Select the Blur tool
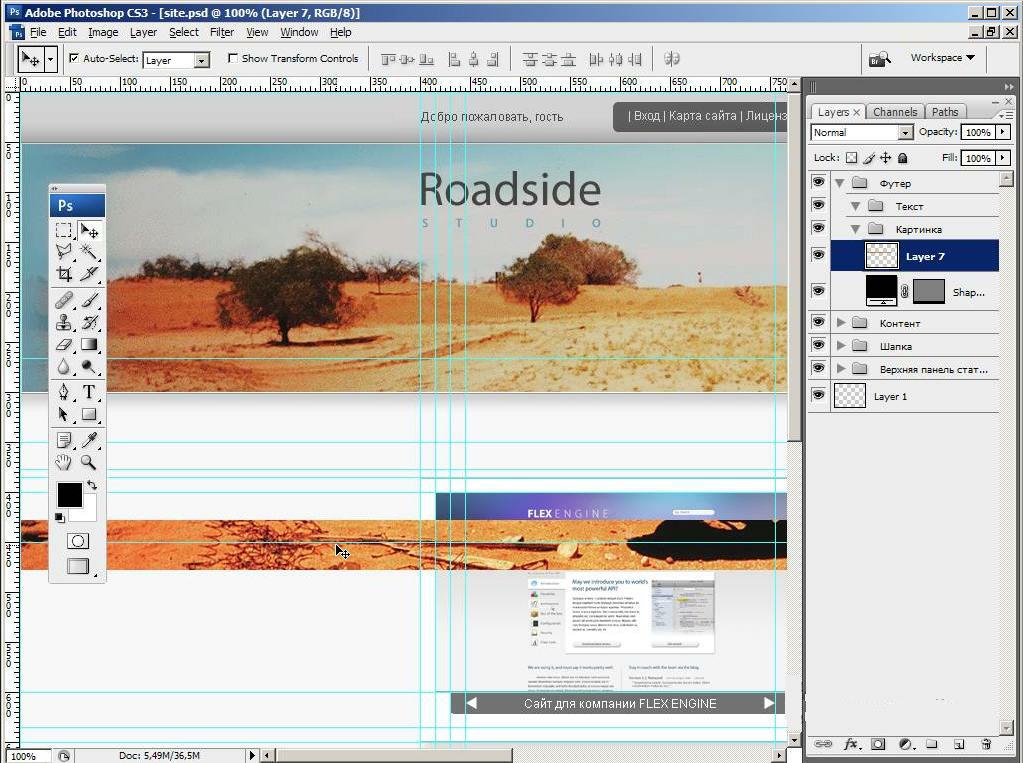The width and height of the screenshot is (1023, 763). tap(64, 366)
